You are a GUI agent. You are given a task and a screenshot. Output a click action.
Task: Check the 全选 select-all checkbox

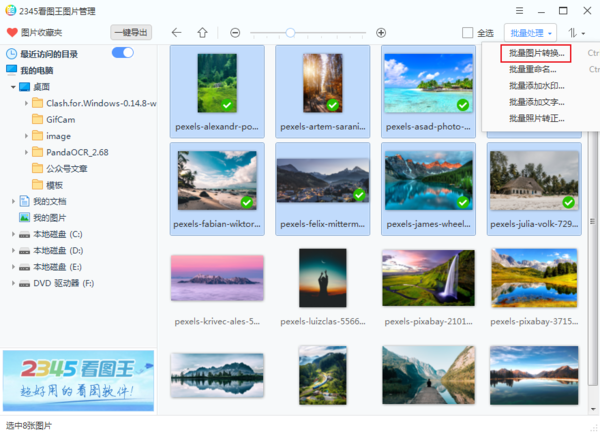467,33
